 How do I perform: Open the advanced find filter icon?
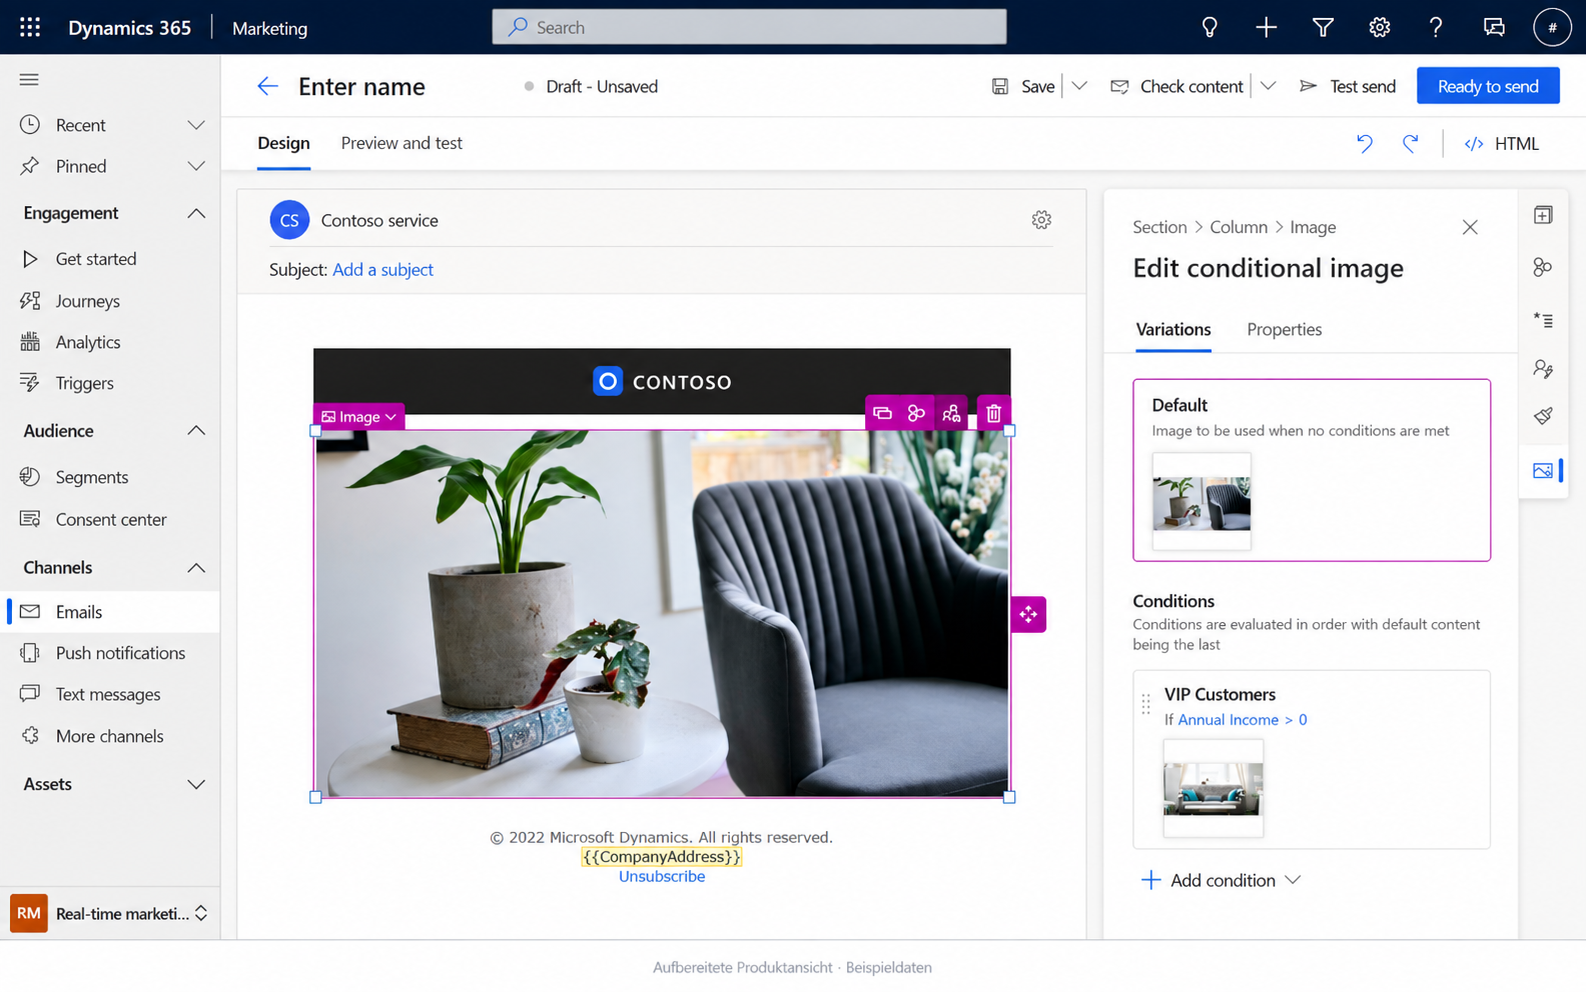click(1323, 27)
